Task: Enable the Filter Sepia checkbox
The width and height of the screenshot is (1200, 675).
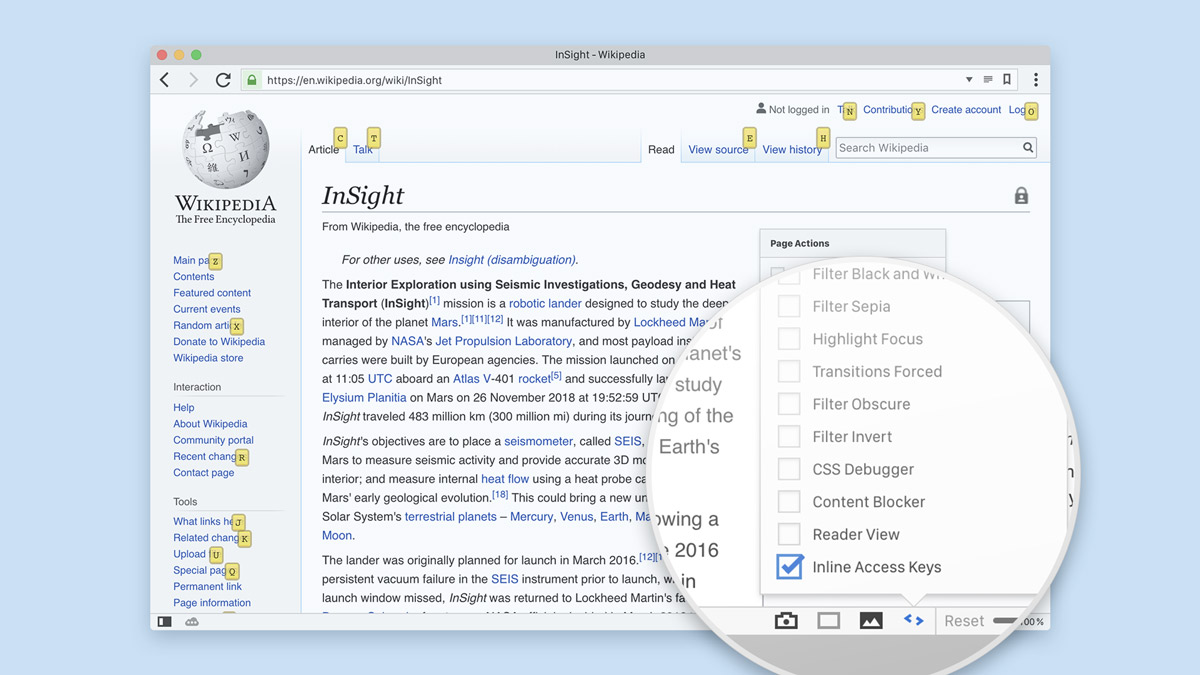Action: [789, 307]
